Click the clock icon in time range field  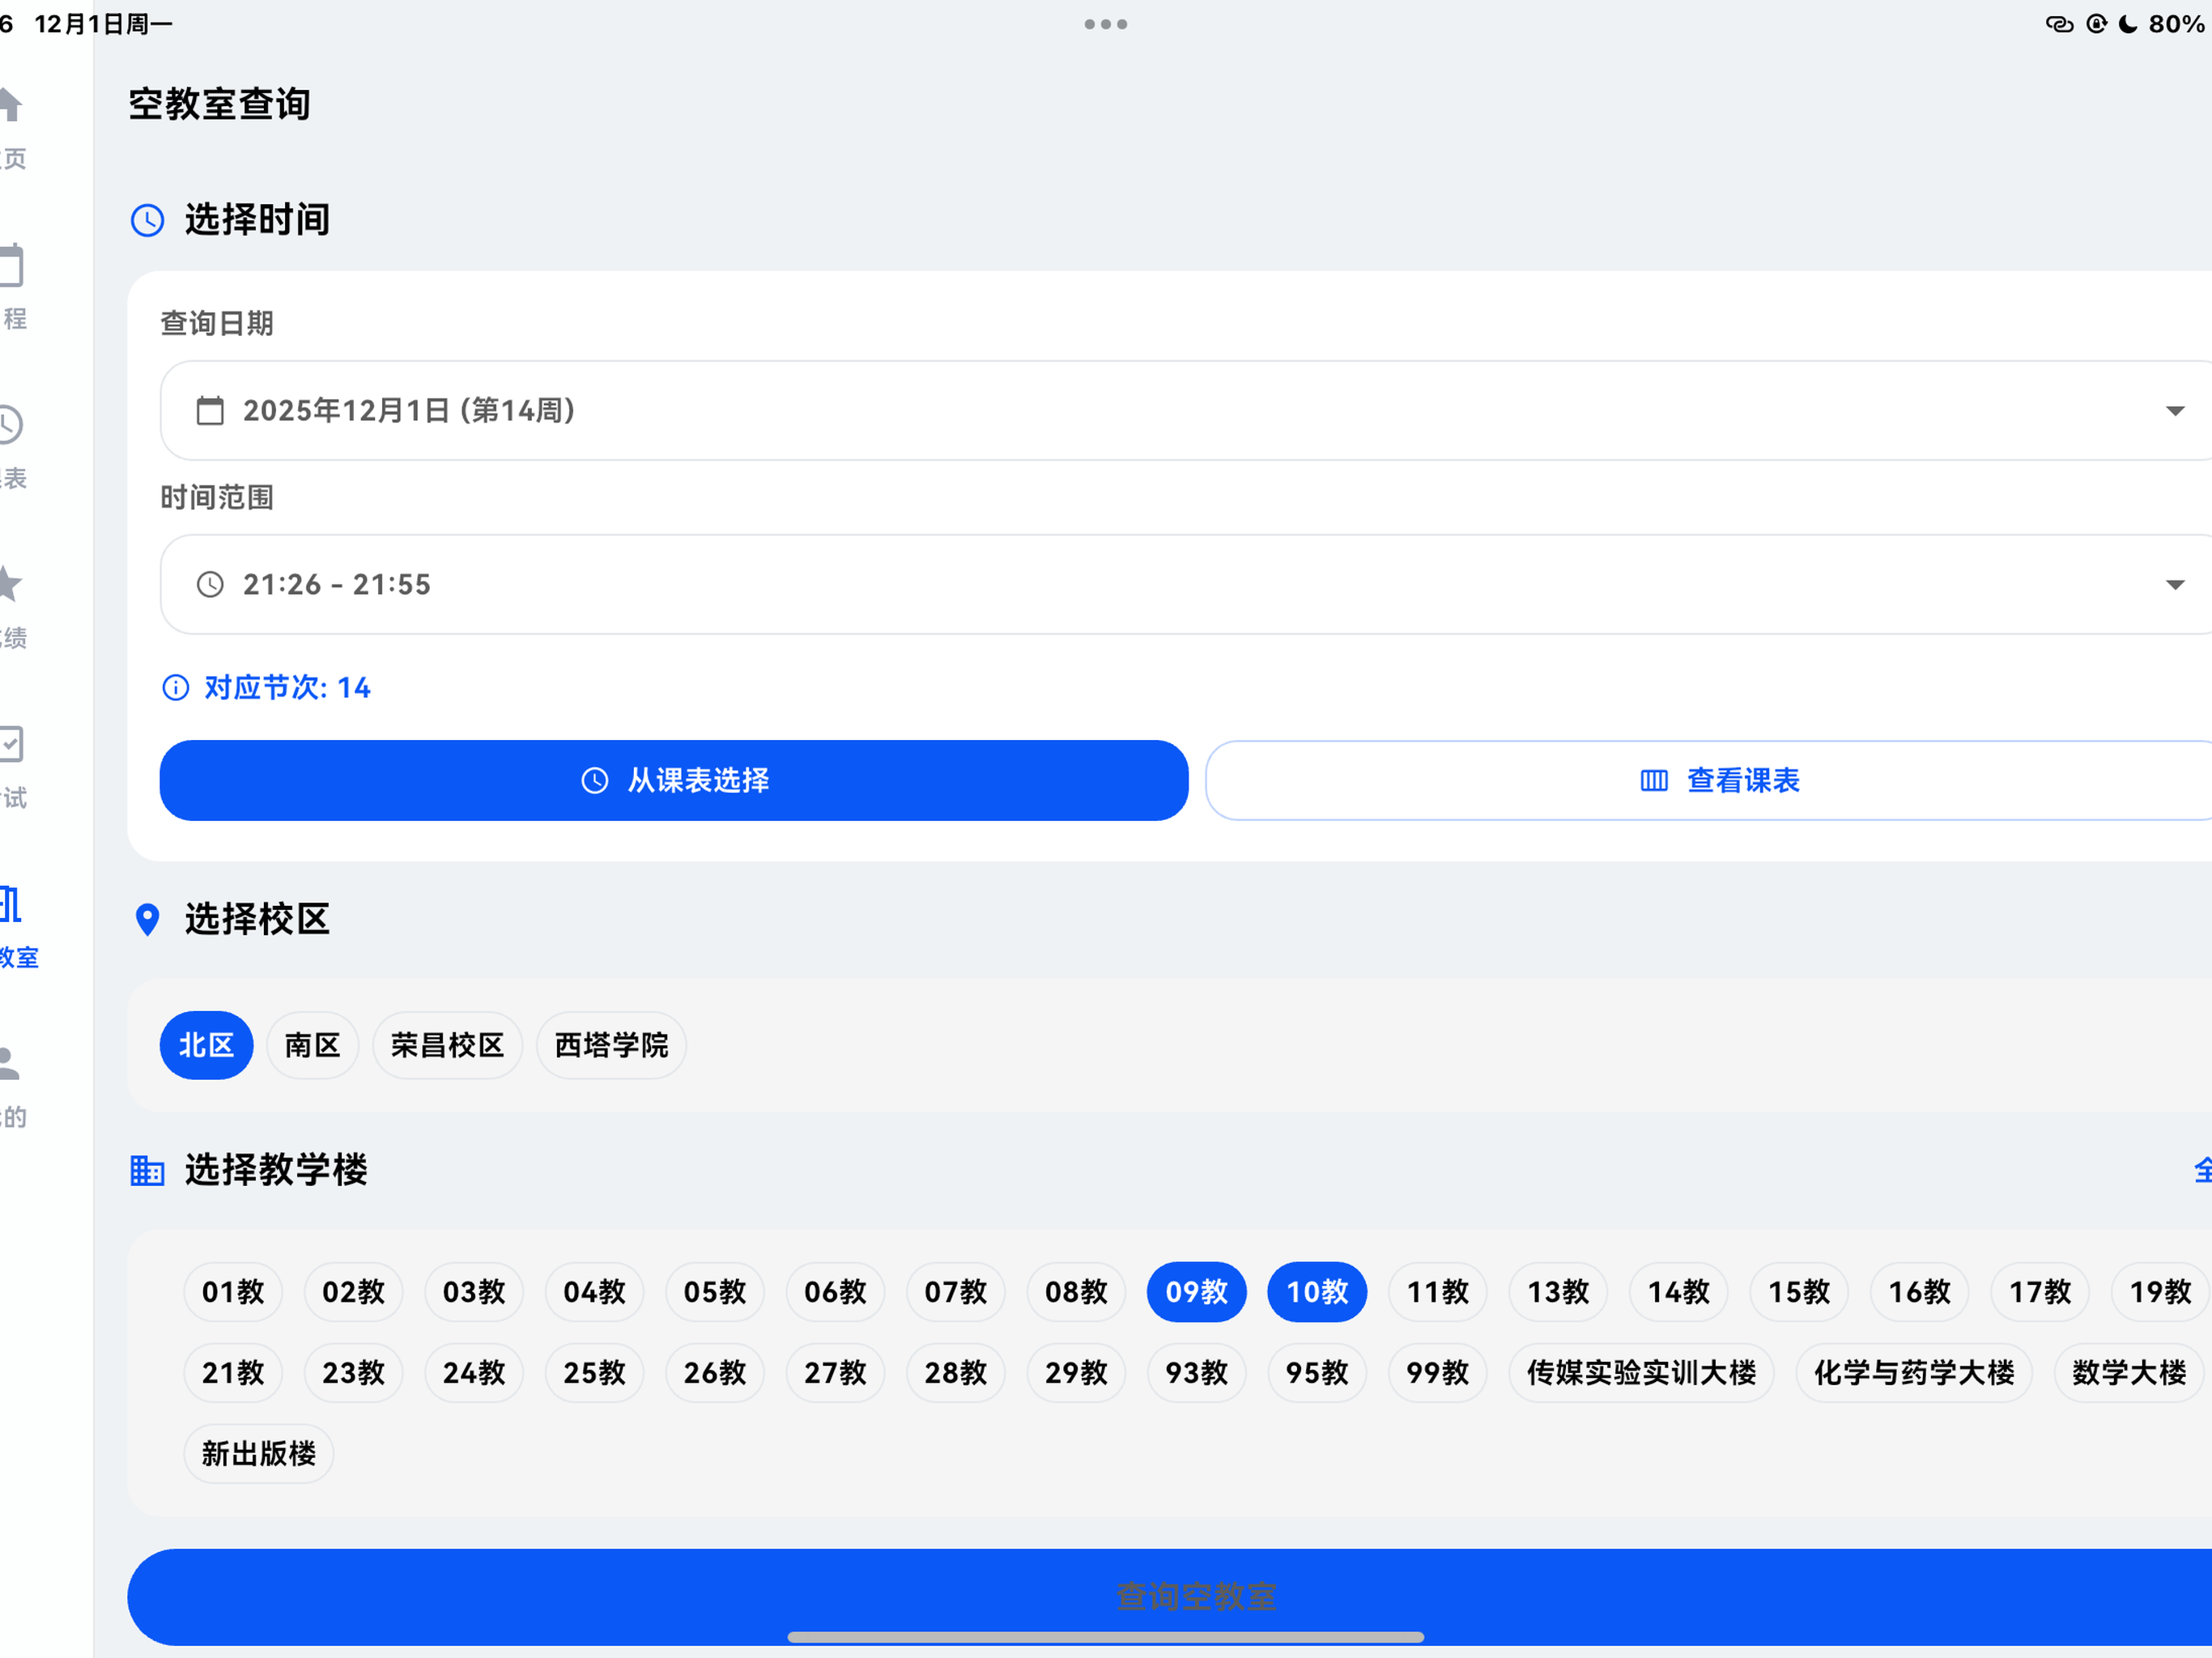[210, 585]
